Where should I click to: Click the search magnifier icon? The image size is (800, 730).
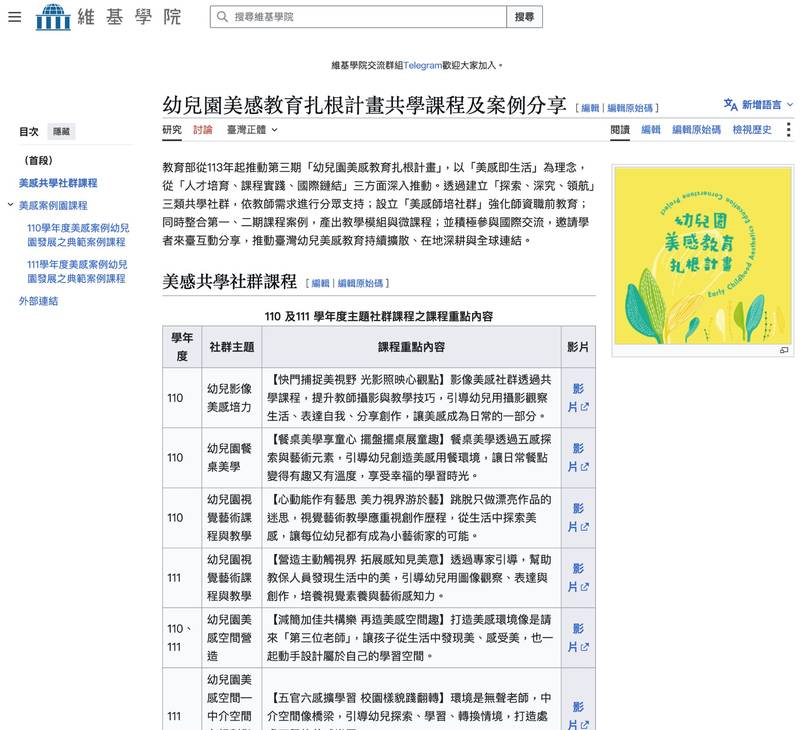tap(222, 17)
